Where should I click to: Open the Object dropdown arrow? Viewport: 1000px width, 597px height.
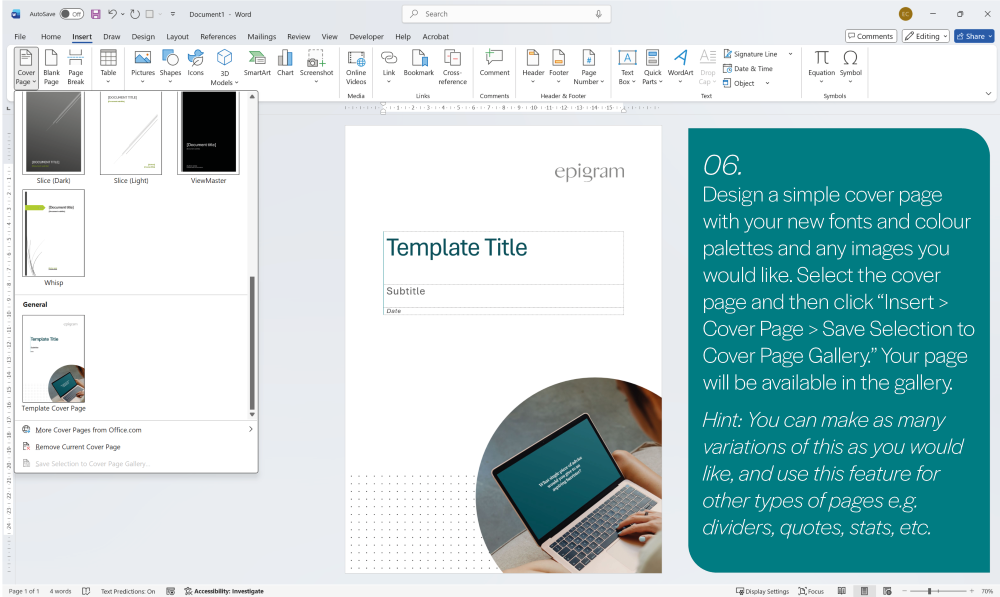tap(767, 83)
